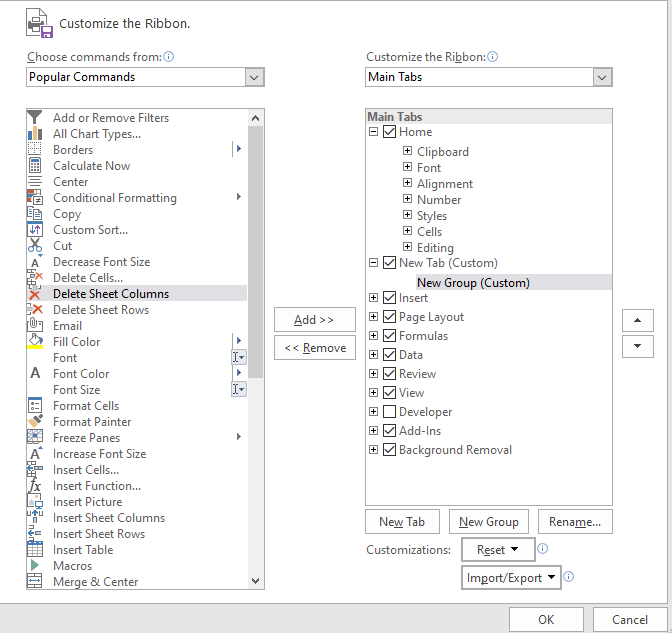Image resolution: width=672 pixels, height=633 pixels.
Task: Click the Insert Function fx icon
Action: click(x=35, y=486)
